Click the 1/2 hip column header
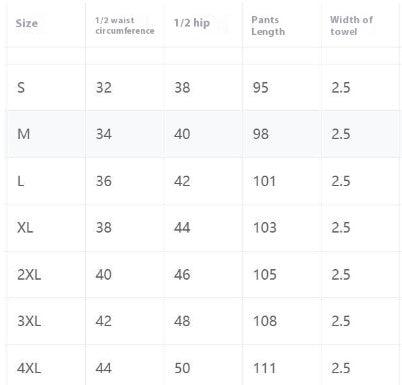This screenshot has height=385, width=402. tap(192, 23)
